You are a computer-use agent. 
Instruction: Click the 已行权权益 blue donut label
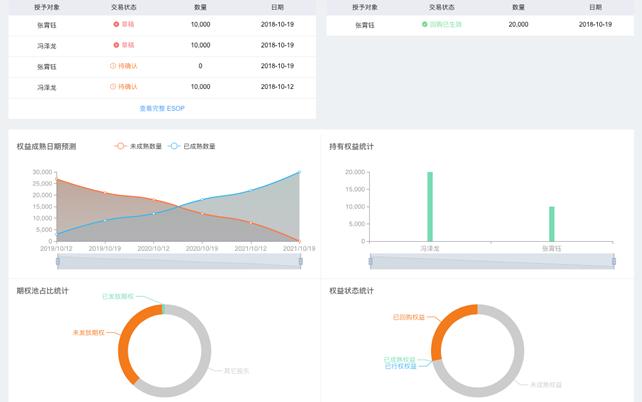(400, 366)
